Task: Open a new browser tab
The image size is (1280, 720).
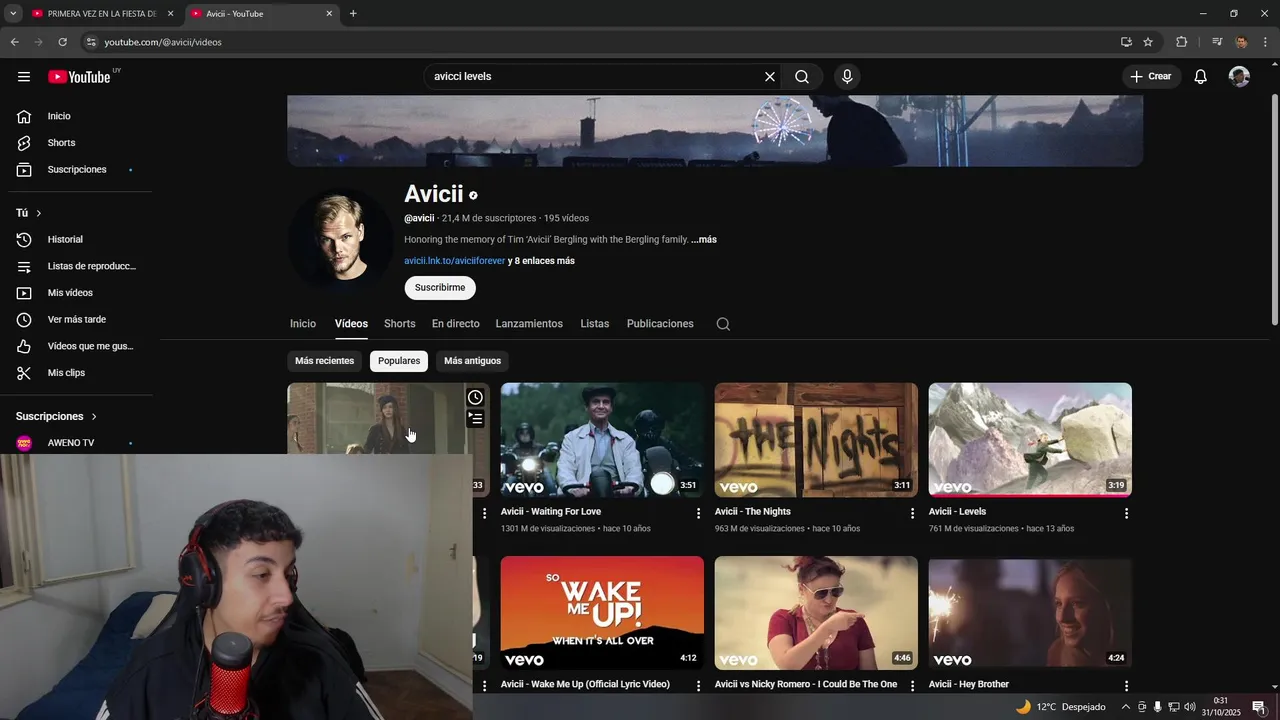Action: 353,14
